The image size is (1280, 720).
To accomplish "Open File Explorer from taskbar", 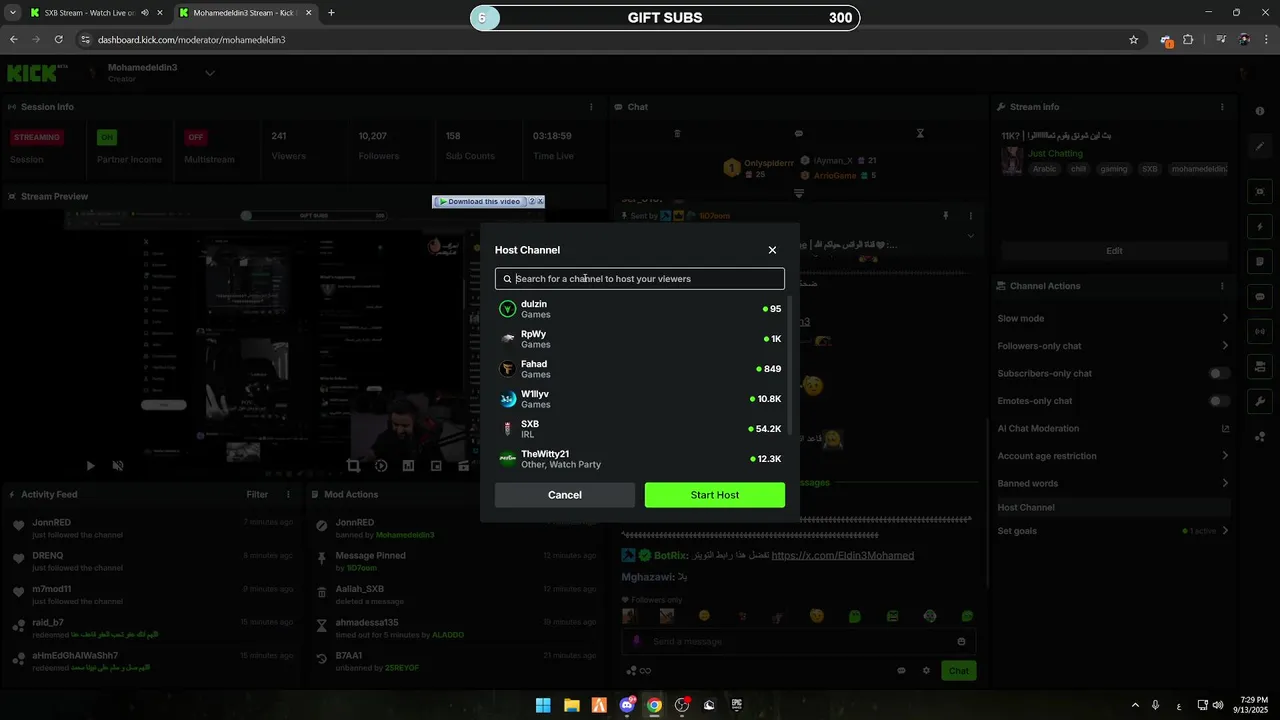I will click(x=571, y=705).
